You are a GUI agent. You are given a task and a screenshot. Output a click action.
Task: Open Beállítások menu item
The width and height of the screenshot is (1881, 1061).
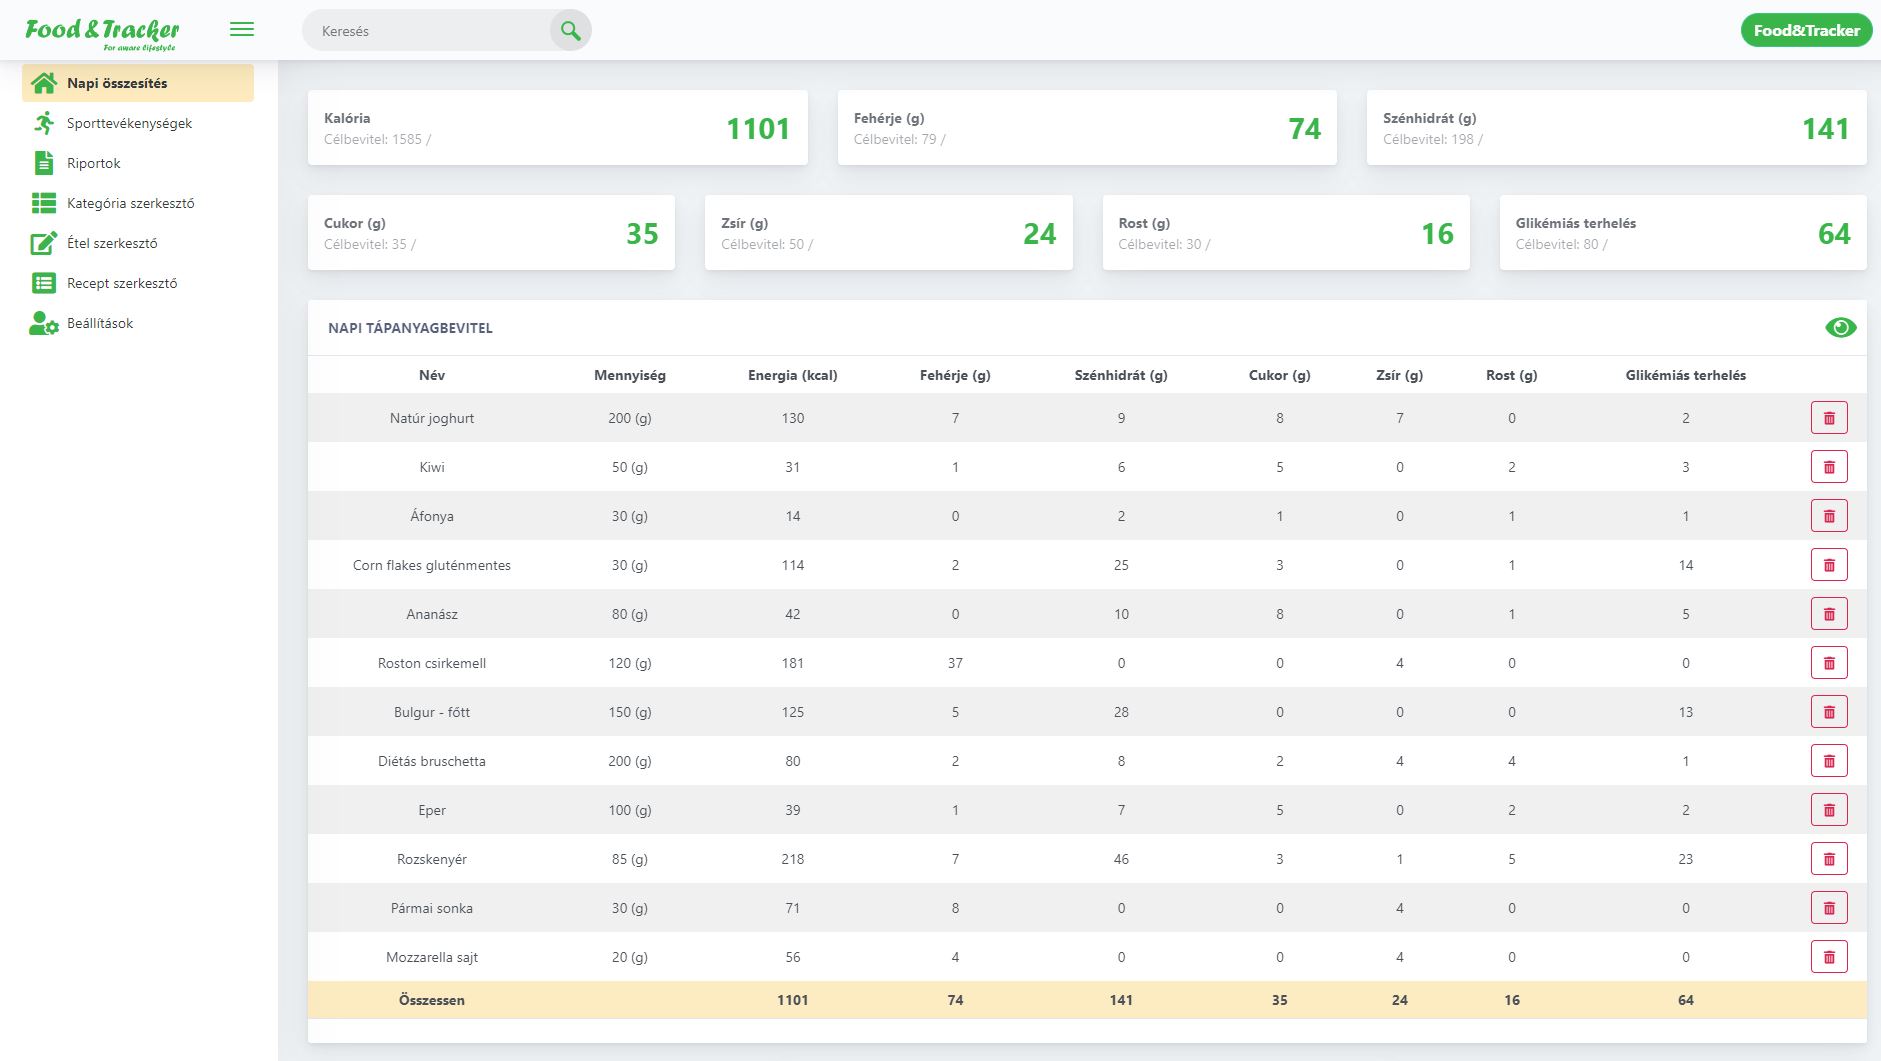(138, 323)
